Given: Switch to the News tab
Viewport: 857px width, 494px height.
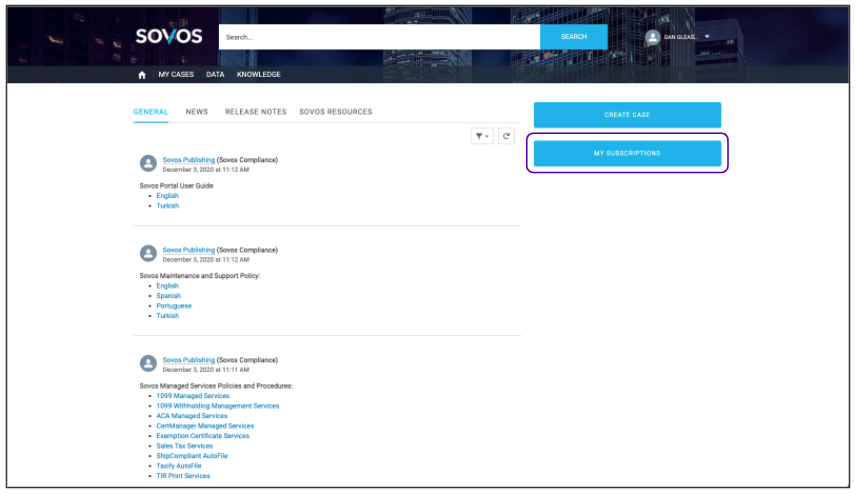Looking at the screenshot, I should pos(197,112).
